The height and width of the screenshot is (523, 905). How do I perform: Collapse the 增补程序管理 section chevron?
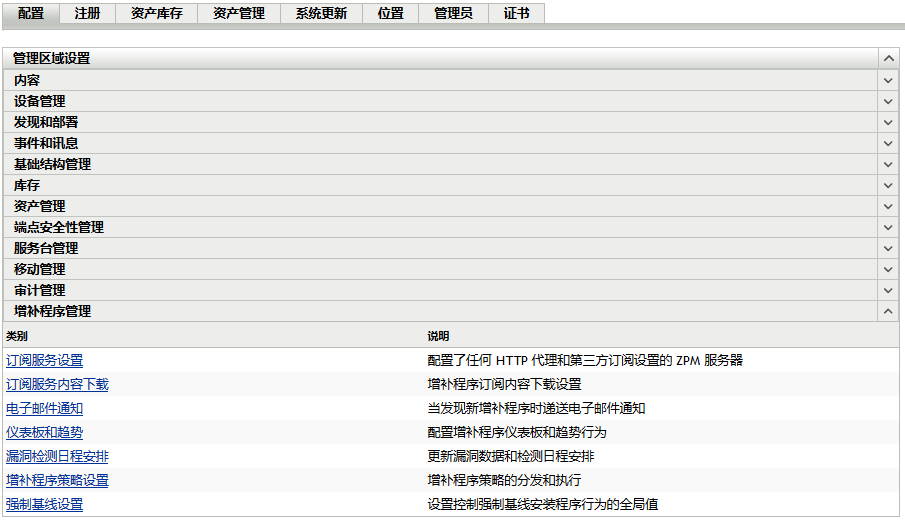pos(888,311)
